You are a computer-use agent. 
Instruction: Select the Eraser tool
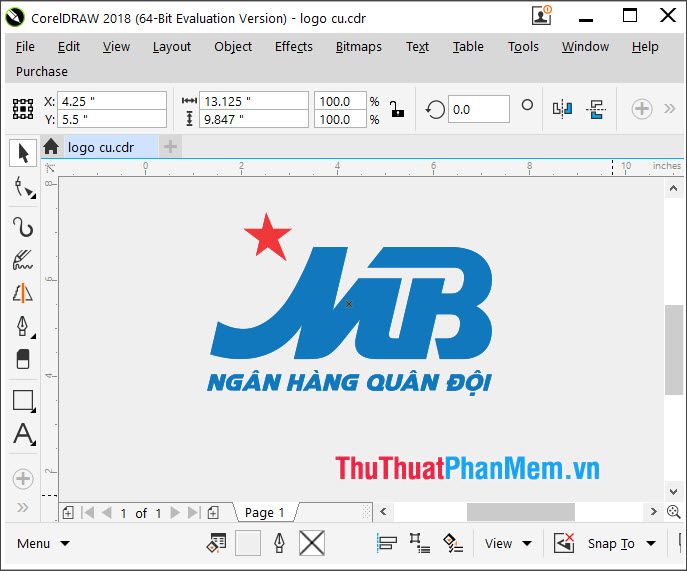pyautogui.click(x=23, y=359)
